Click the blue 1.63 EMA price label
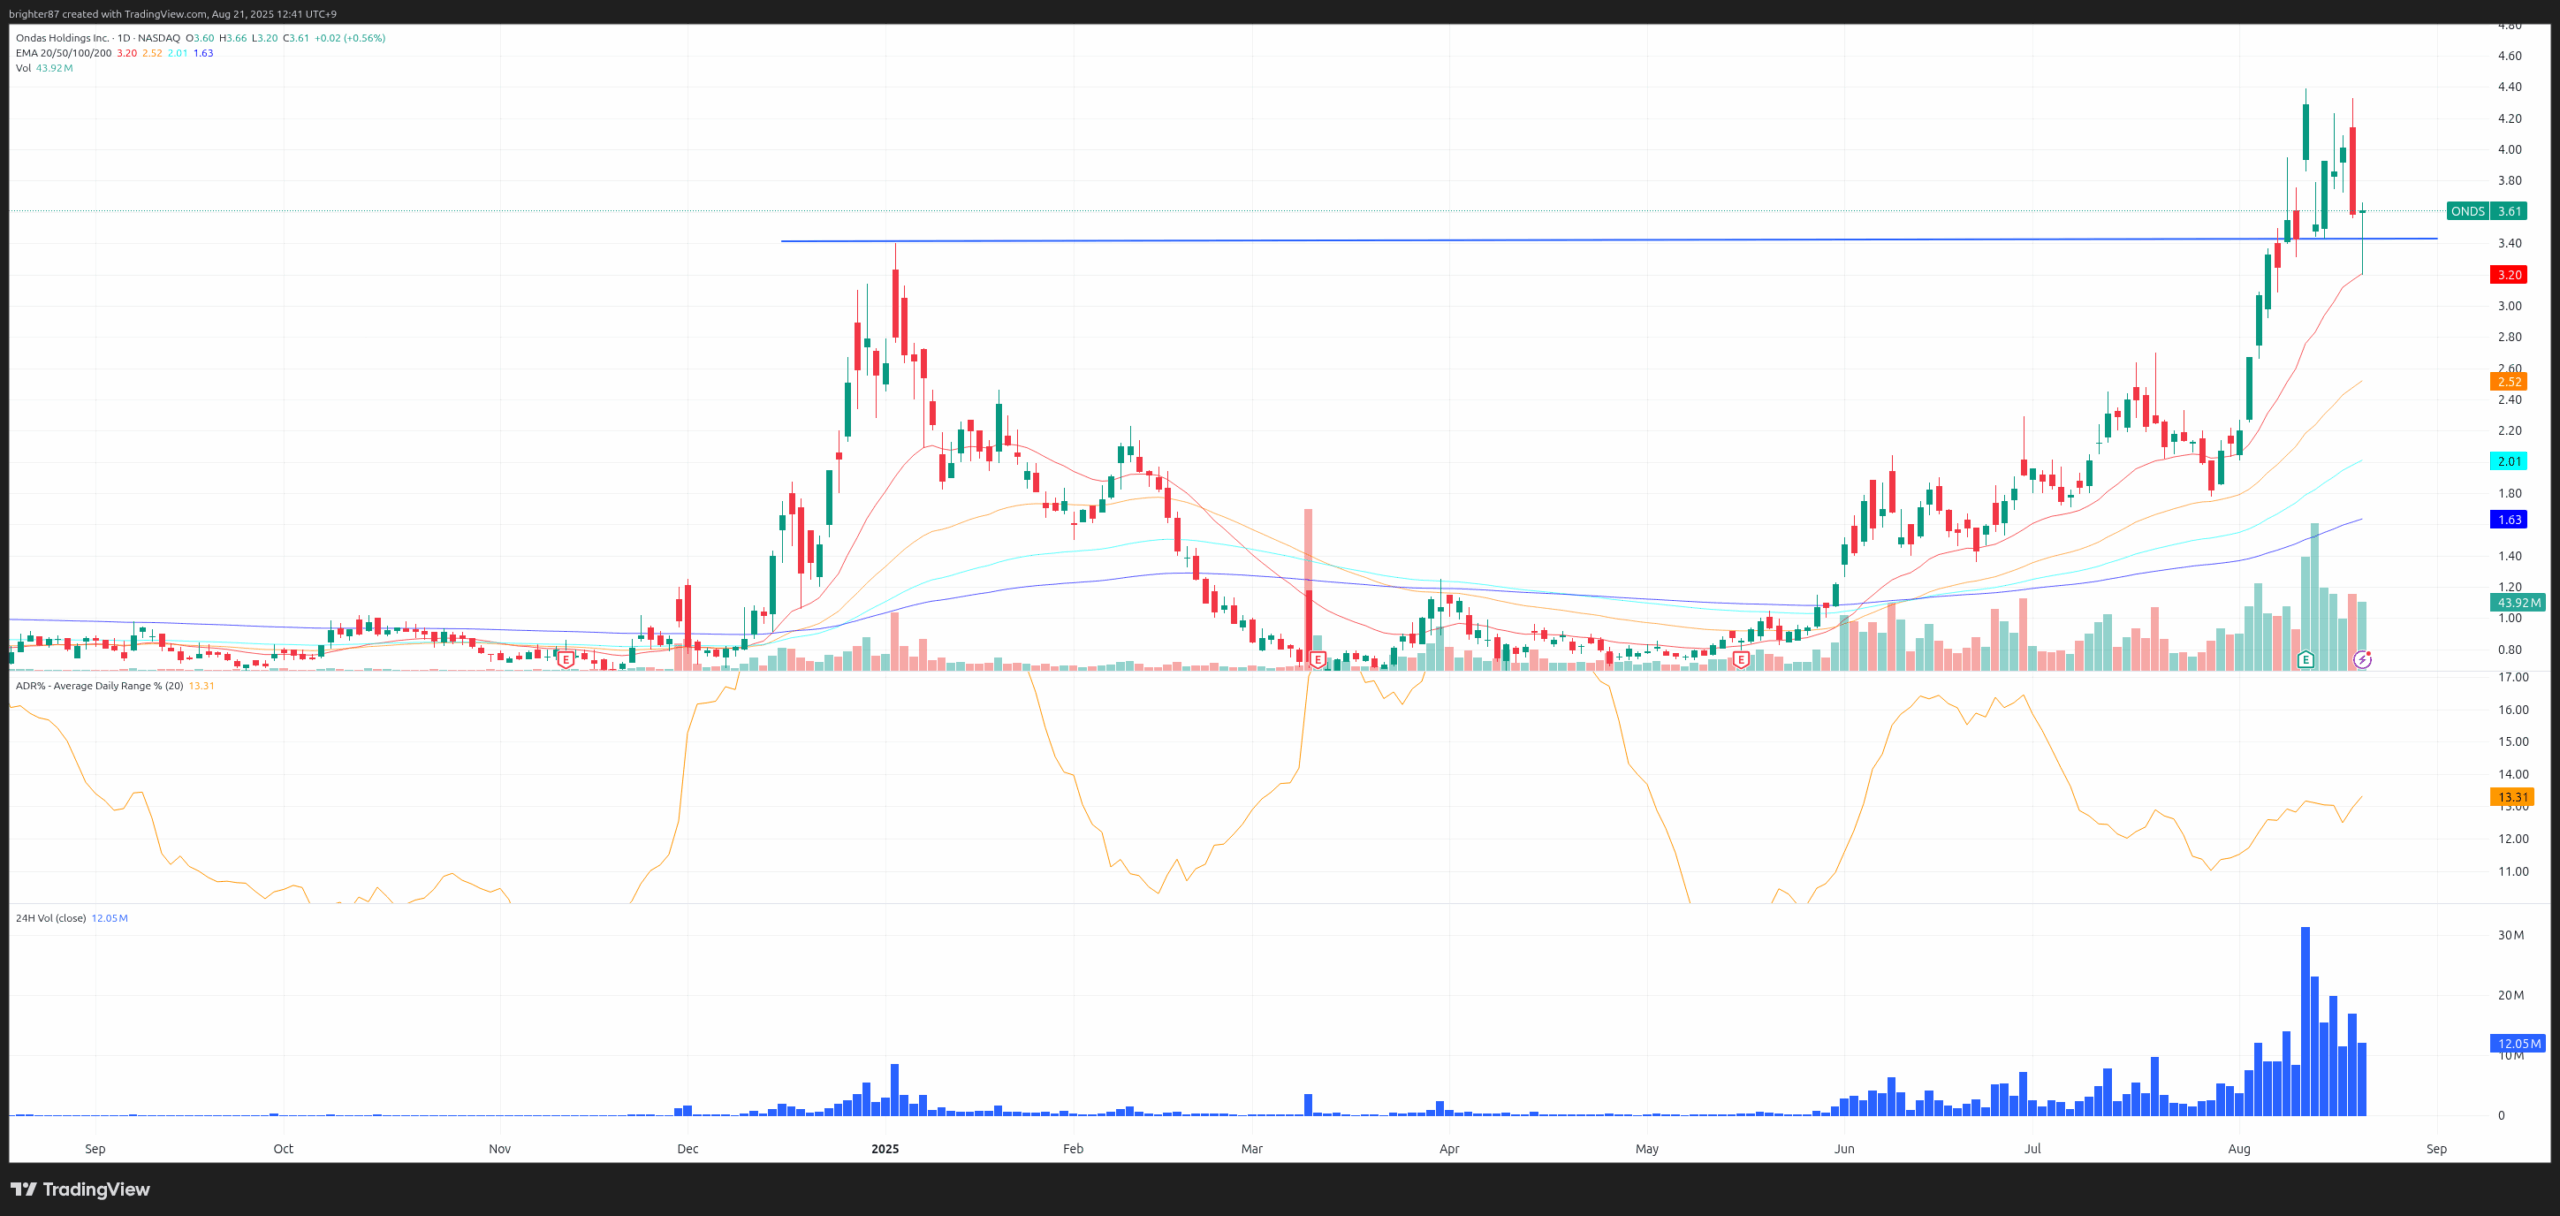2560x1216 pixels. click(x=2508, y=520)
